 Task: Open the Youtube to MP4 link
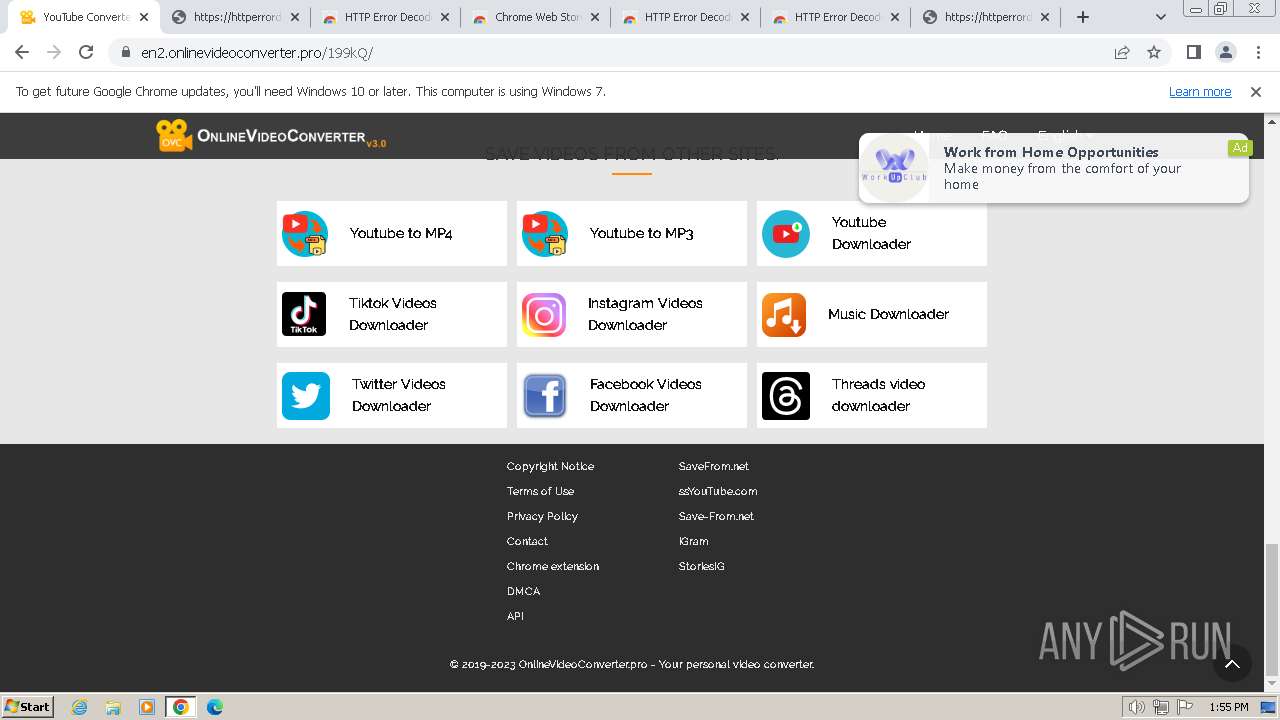coord(401,233)
